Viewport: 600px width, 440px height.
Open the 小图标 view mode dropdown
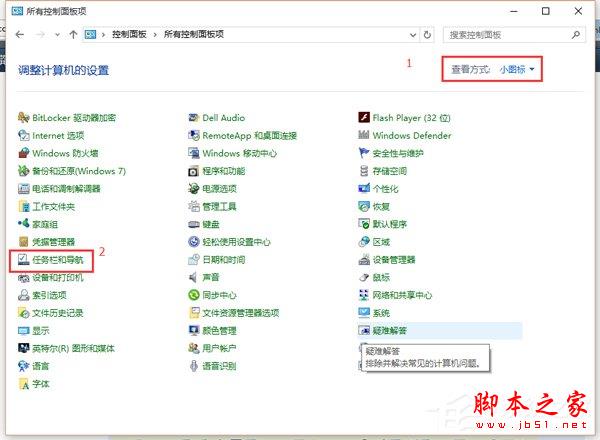point(517,69)
